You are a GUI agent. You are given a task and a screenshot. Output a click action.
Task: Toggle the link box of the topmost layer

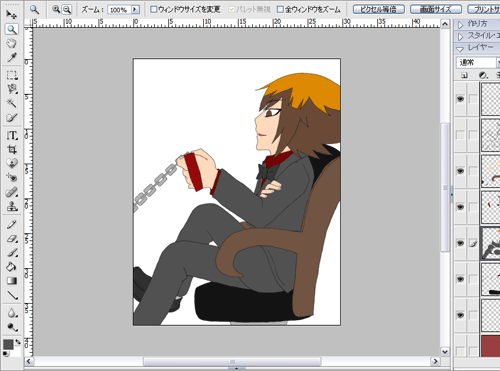point(473,99)
